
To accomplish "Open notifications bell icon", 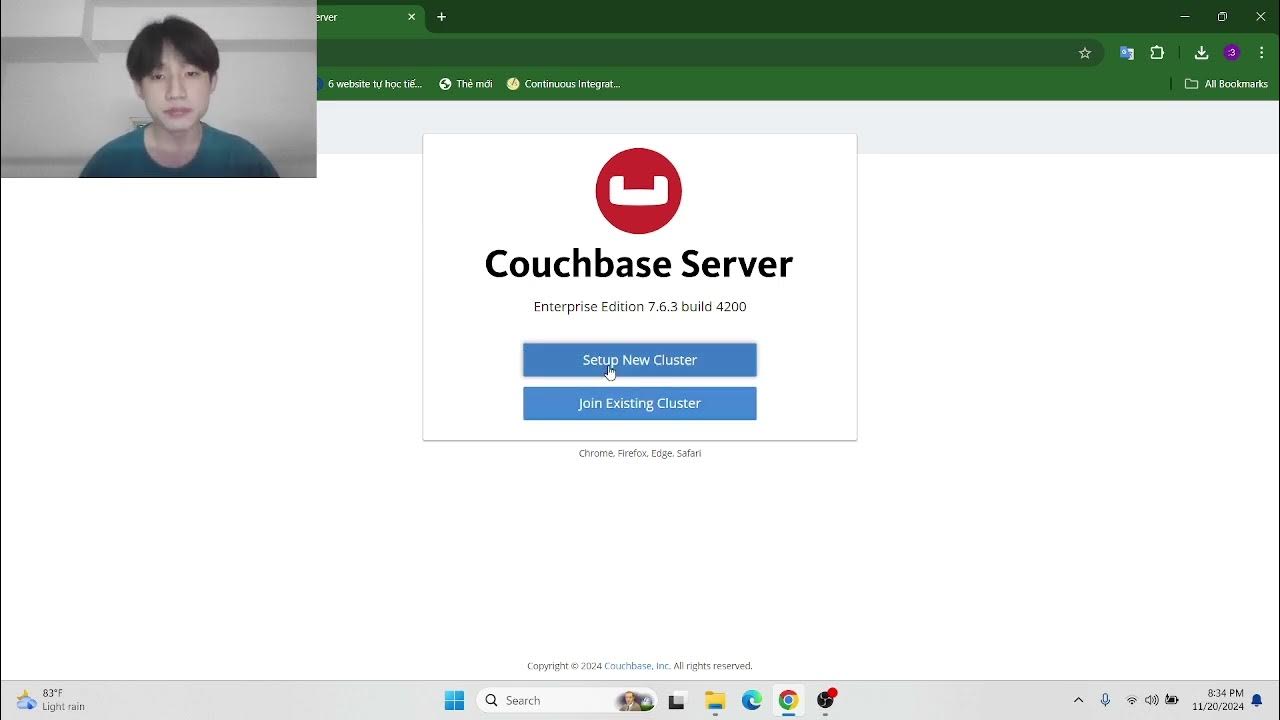I will 1257,701.
